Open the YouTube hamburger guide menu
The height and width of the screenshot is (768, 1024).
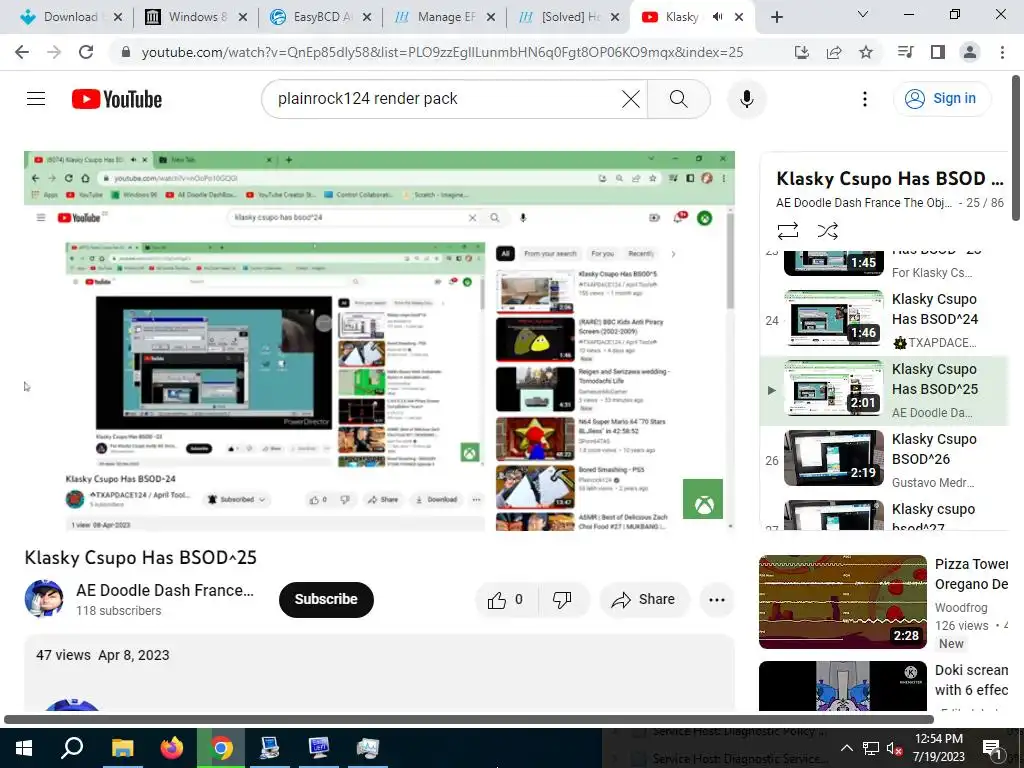tap(36, 99)
